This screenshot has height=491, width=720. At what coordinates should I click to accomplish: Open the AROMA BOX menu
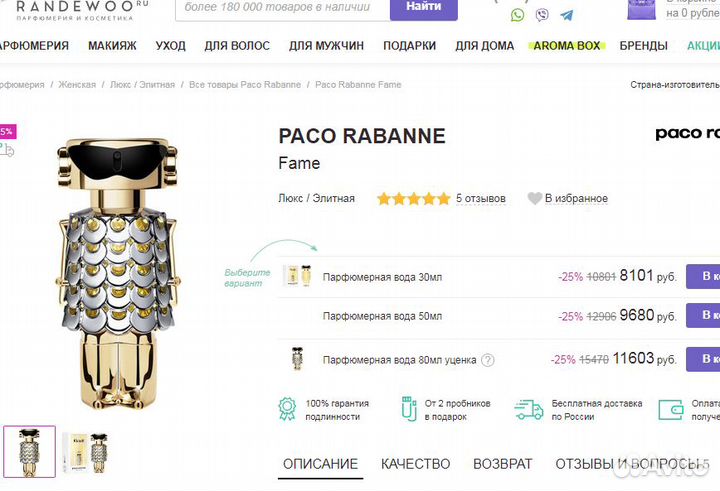[567, 46]
